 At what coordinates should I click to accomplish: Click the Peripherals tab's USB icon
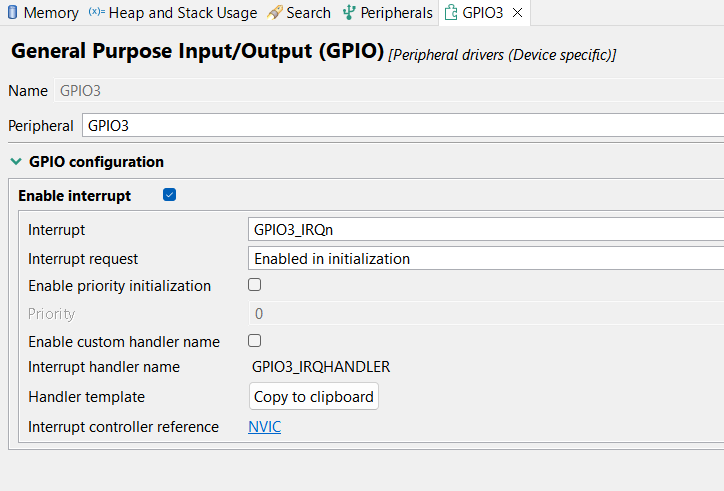pyautogui.click(x=349, y=13)
